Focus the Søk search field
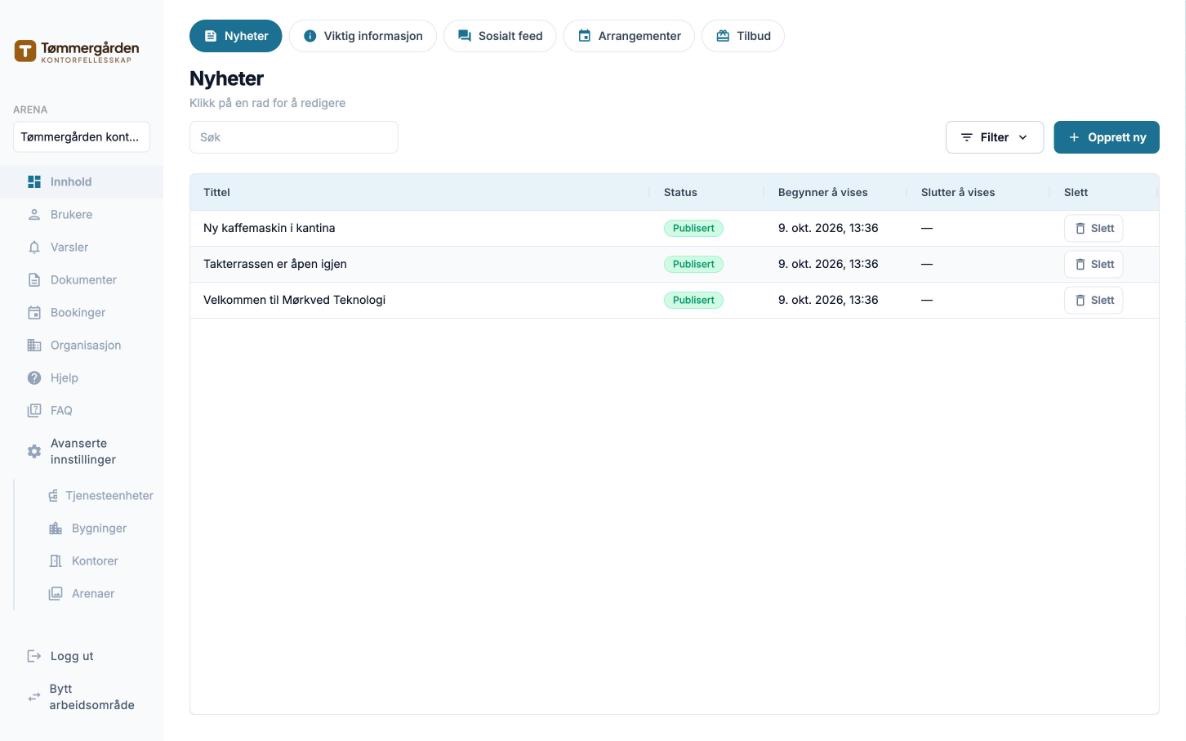This screenshot has width=1186, height=741. [293, 138]
